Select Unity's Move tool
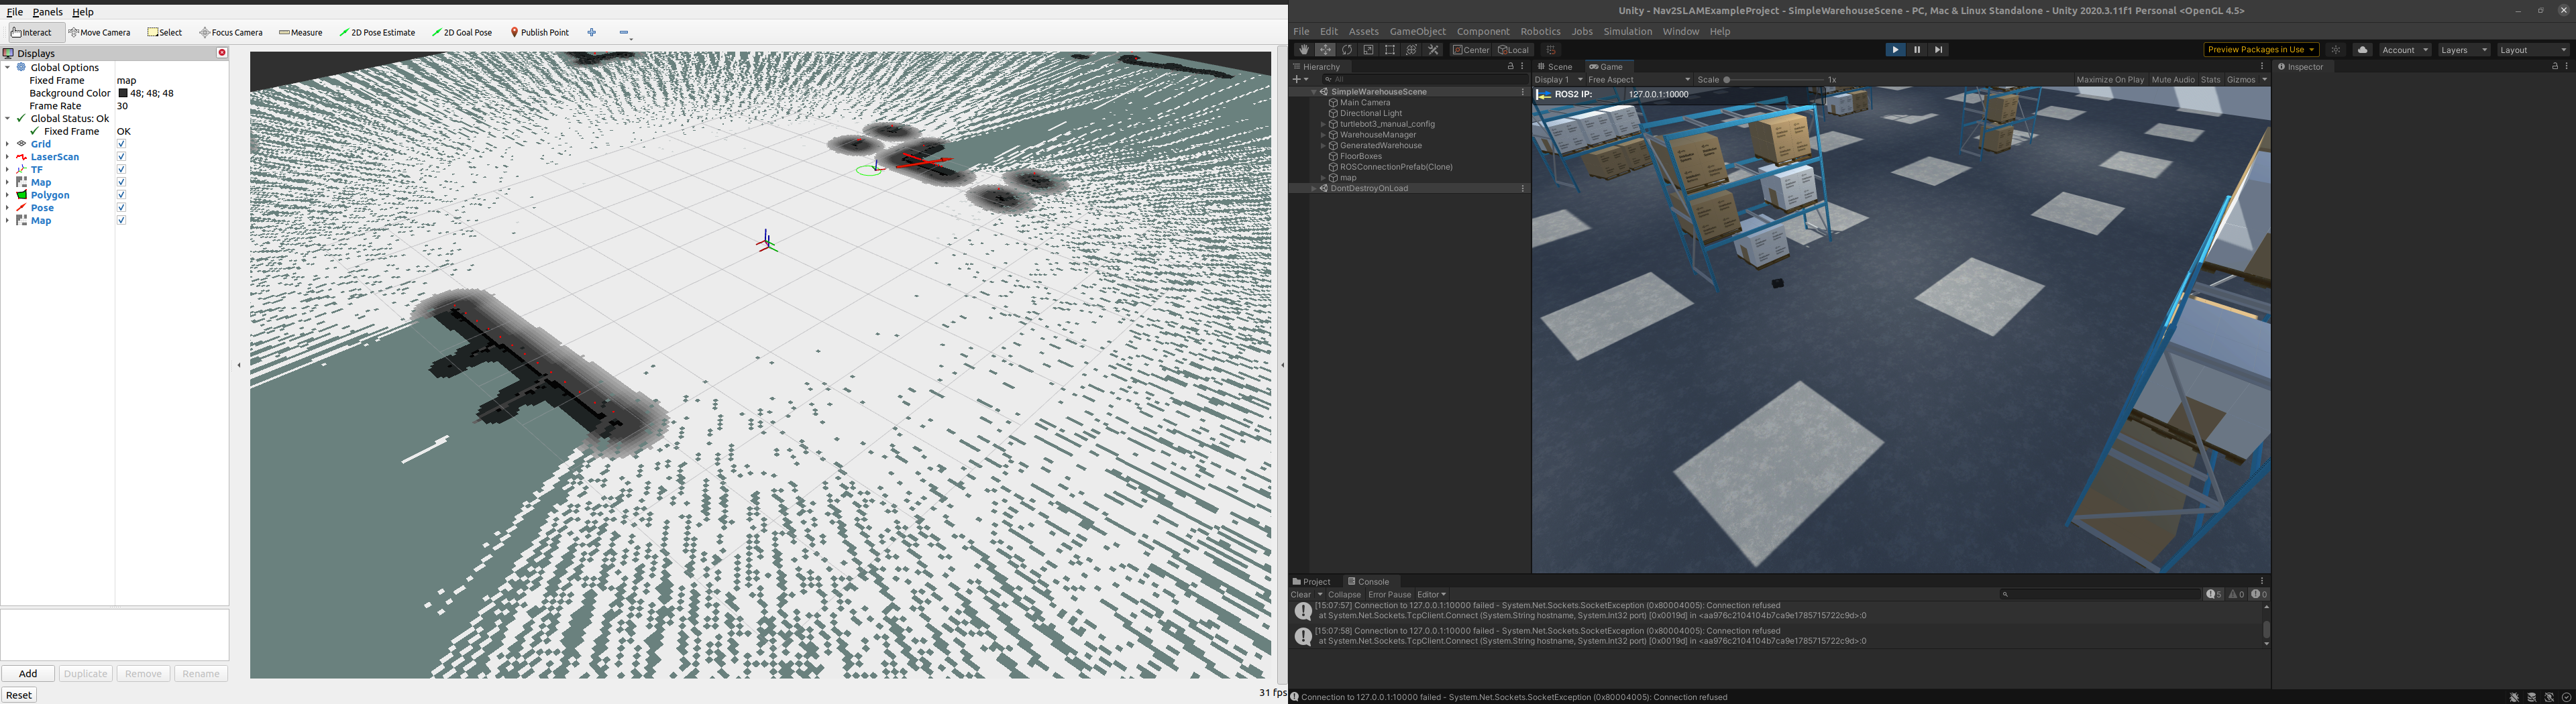Viewport: 2576px width, 704px height. (1325, 49)
